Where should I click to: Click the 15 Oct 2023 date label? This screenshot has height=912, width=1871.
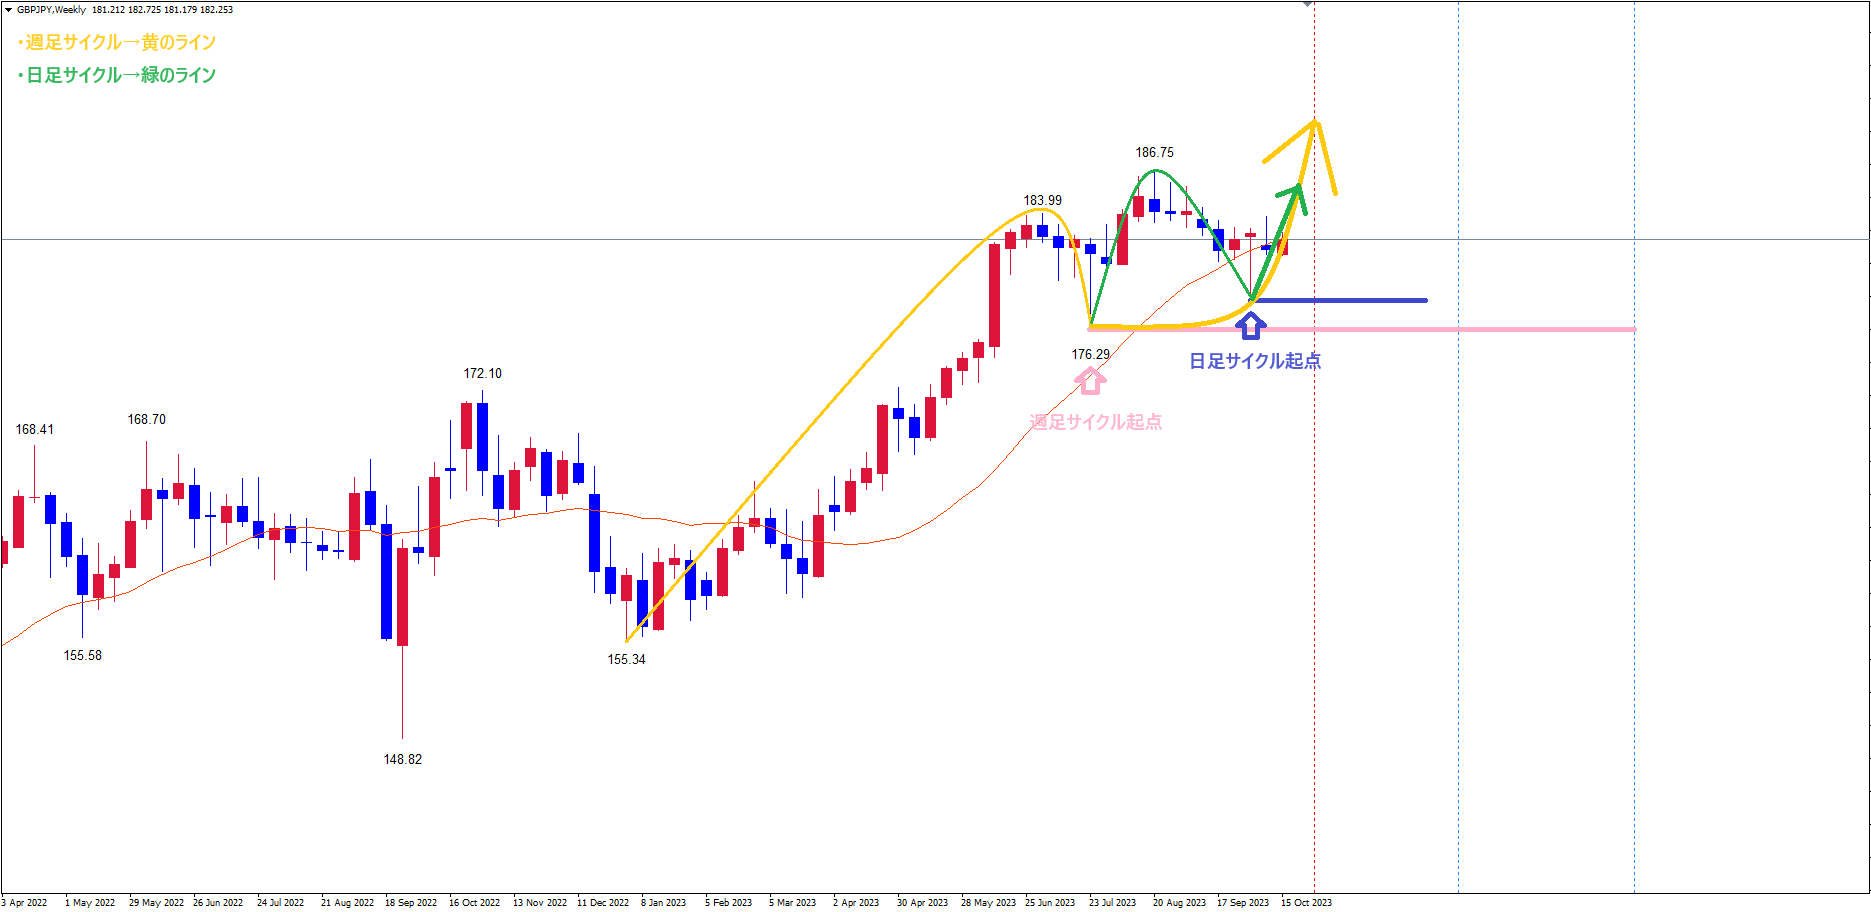point(1306,903)
